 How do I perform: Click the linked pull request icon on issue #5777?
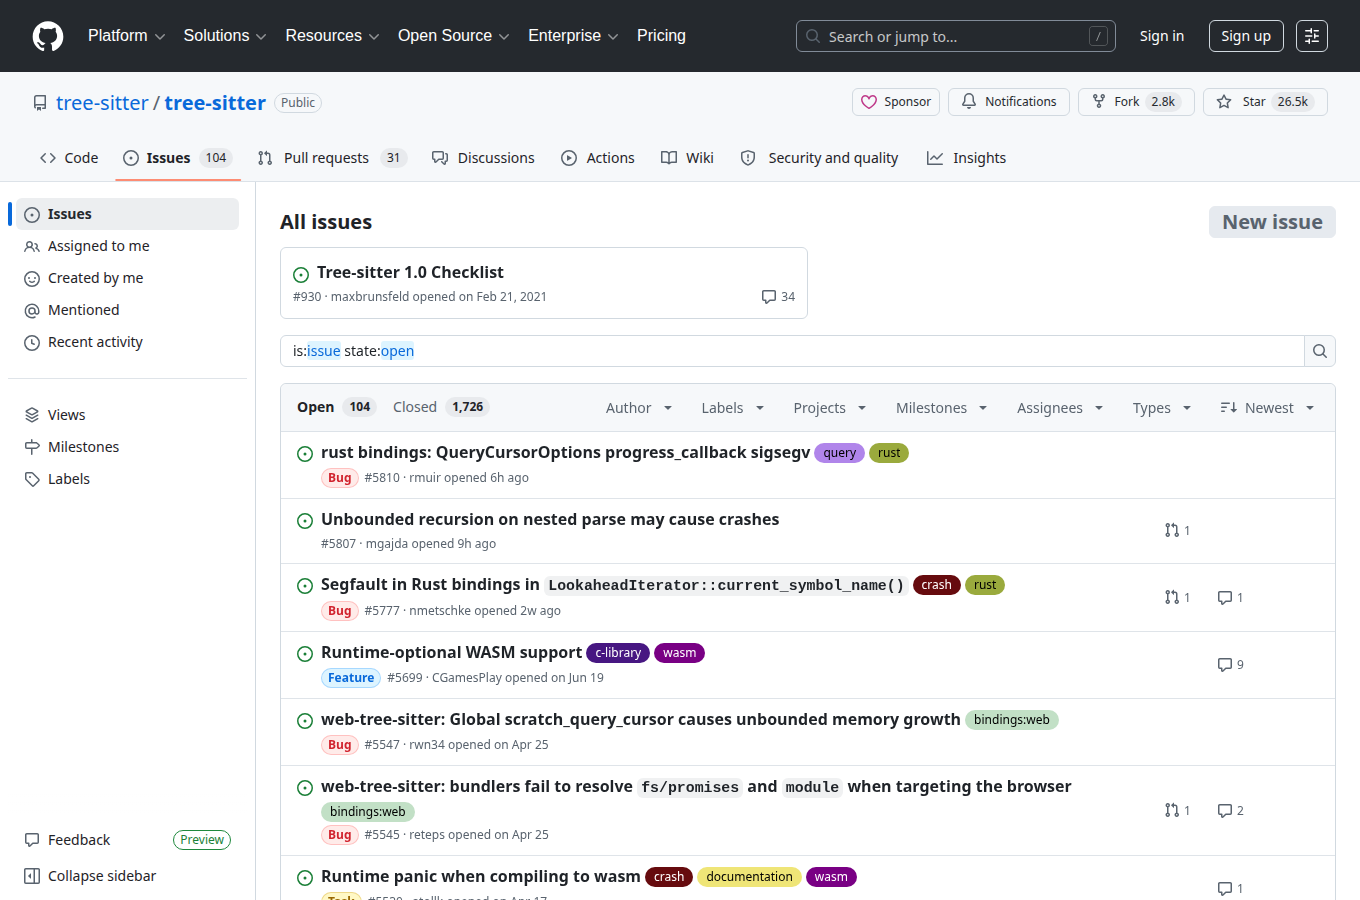(1172, 597)
